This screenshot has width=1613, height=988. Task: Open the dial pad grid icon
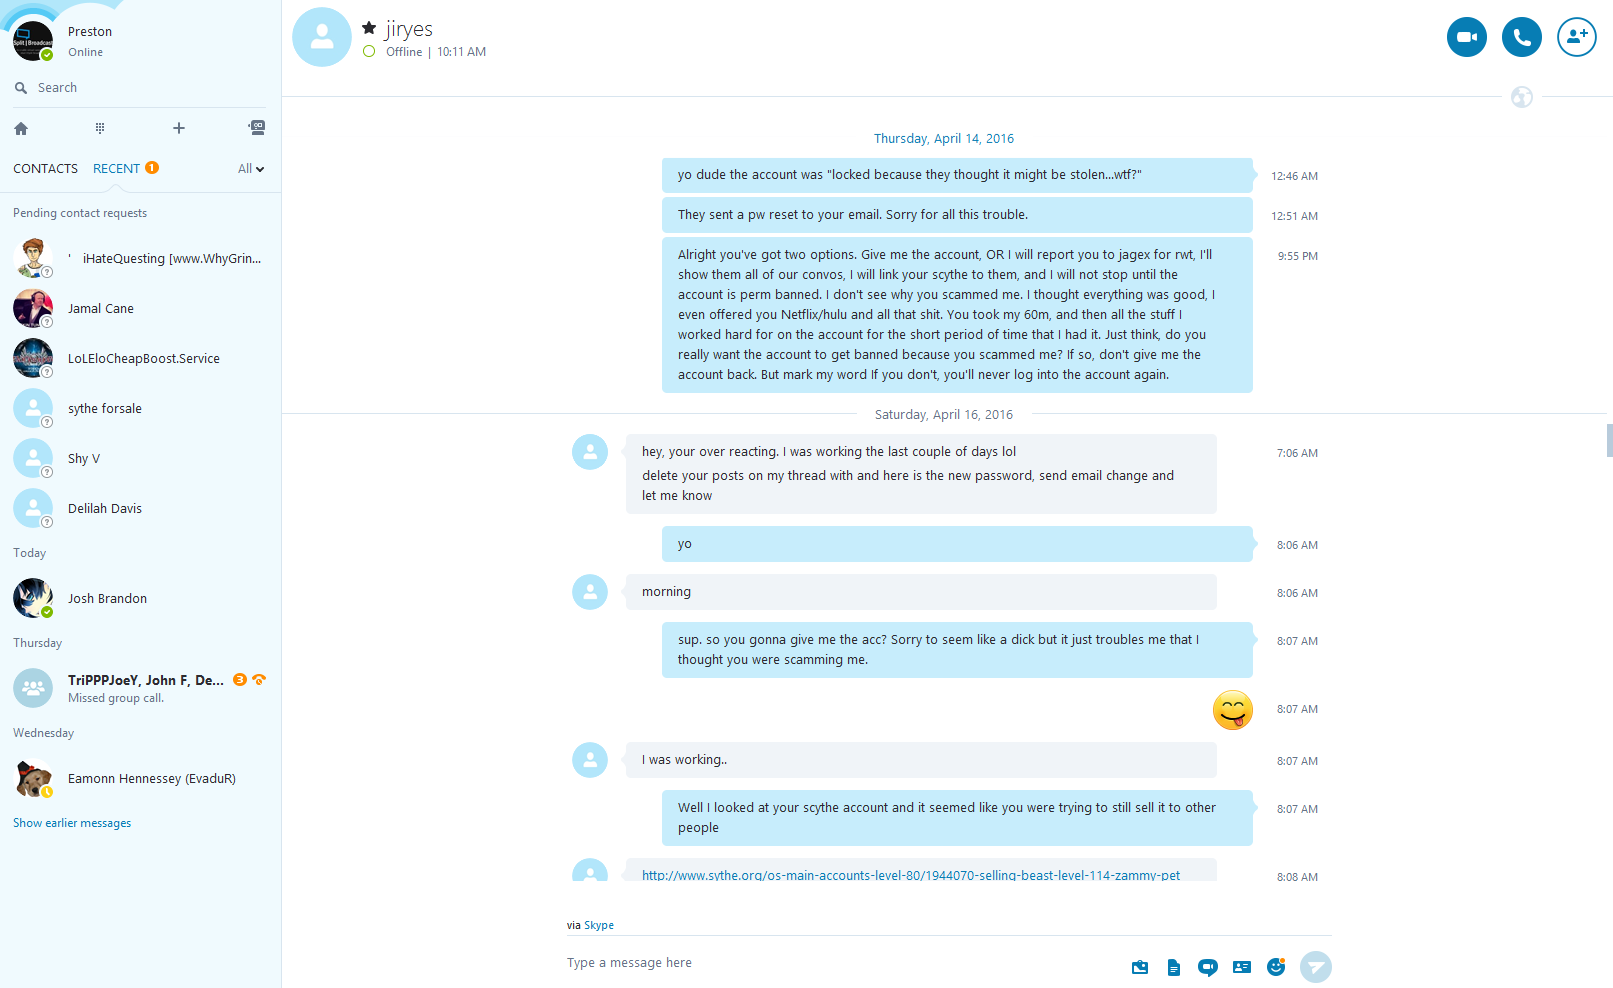pyautogui.click(x=100, y=128)
